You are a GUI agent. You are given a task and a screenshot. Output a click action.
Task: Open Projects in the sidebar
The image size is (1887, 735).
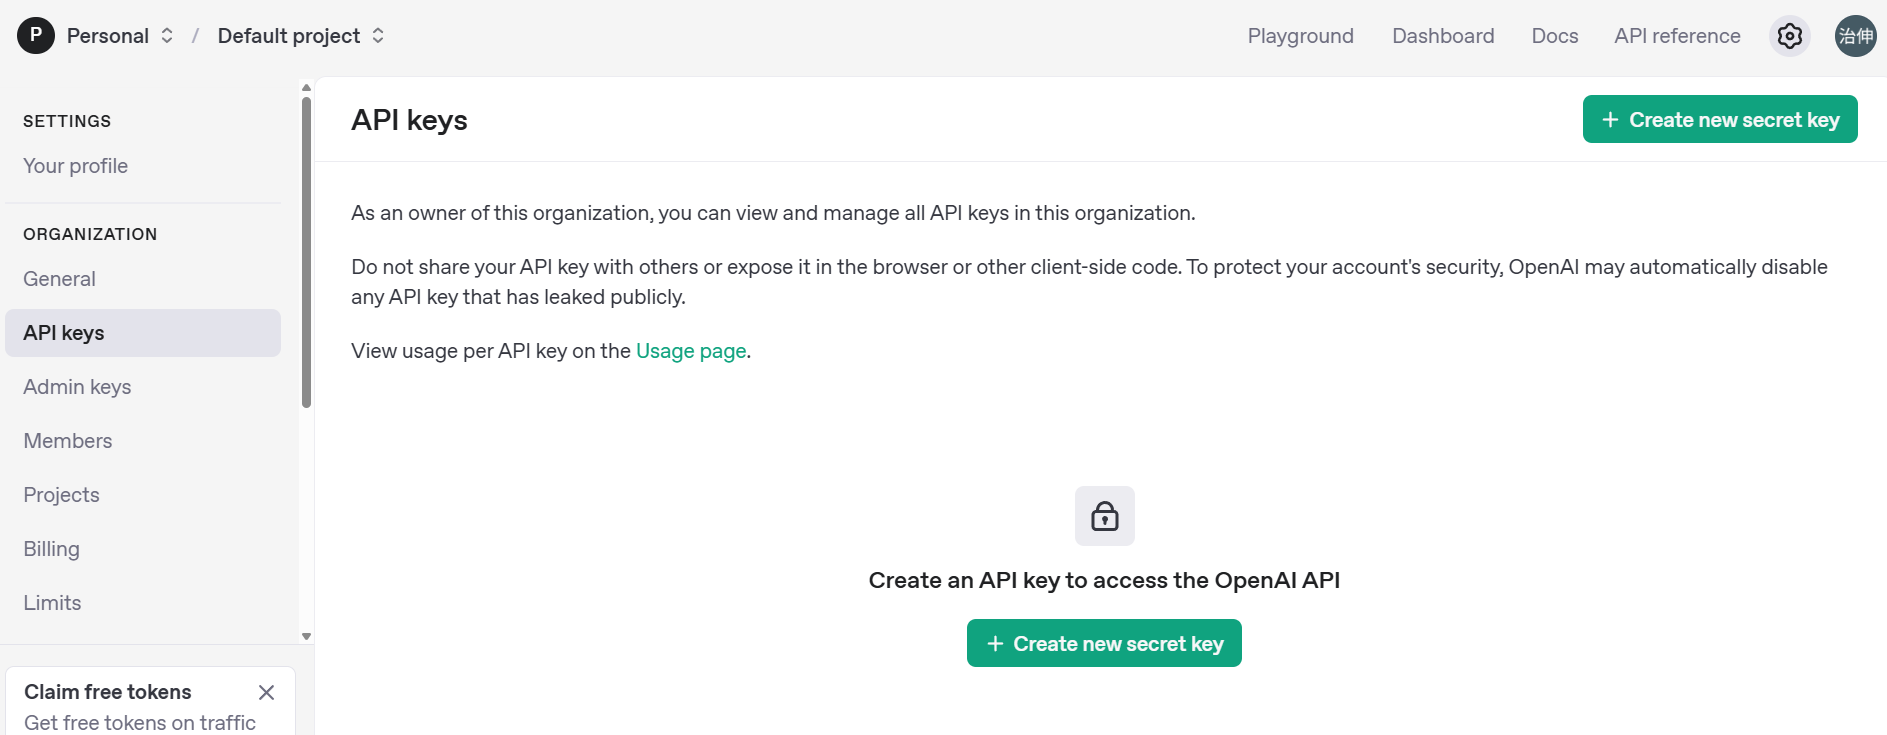point(143,495)
